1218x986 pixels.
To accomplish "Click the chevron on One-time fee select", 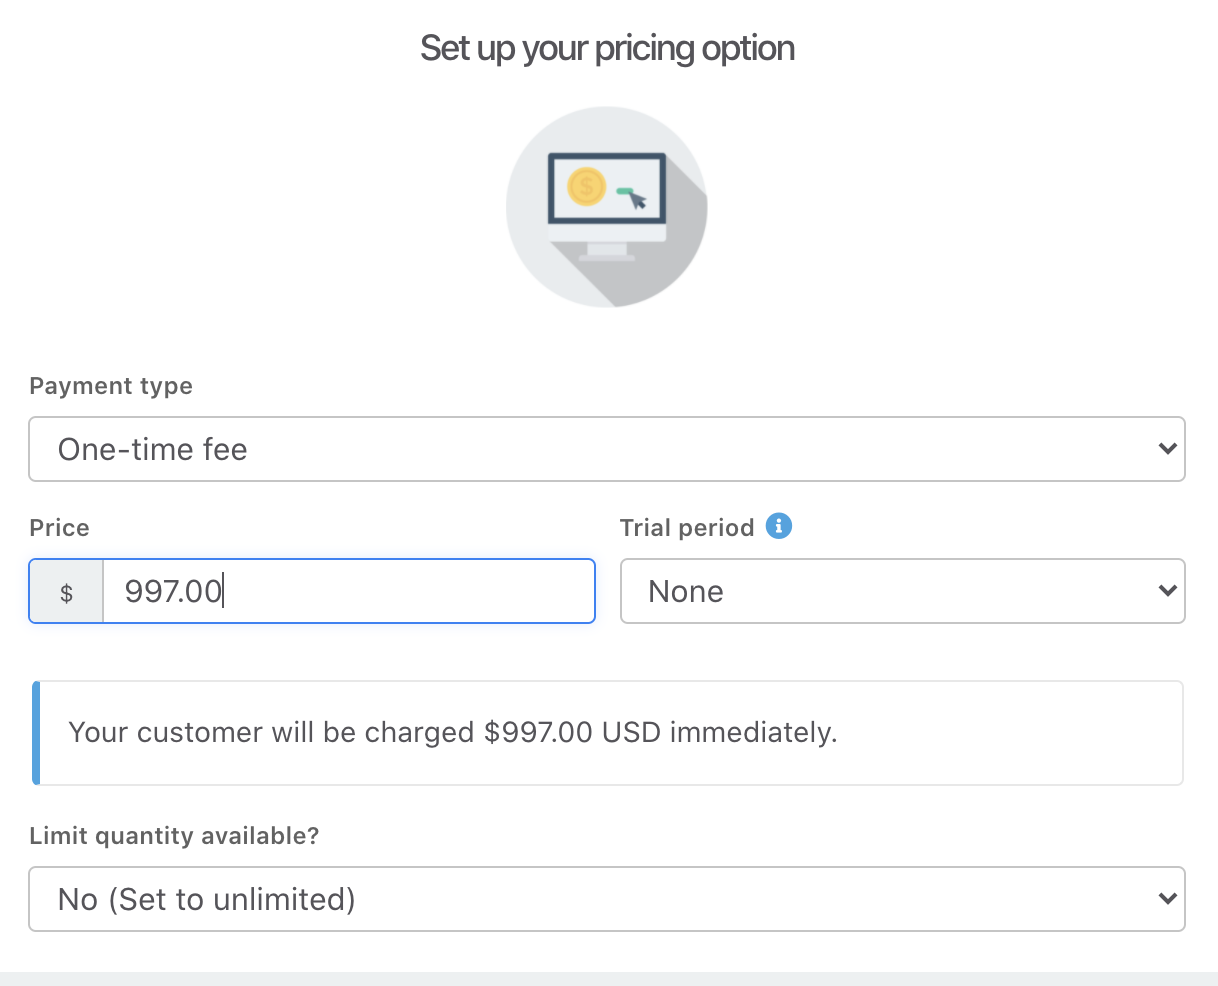I will (x=1166, y=449).
